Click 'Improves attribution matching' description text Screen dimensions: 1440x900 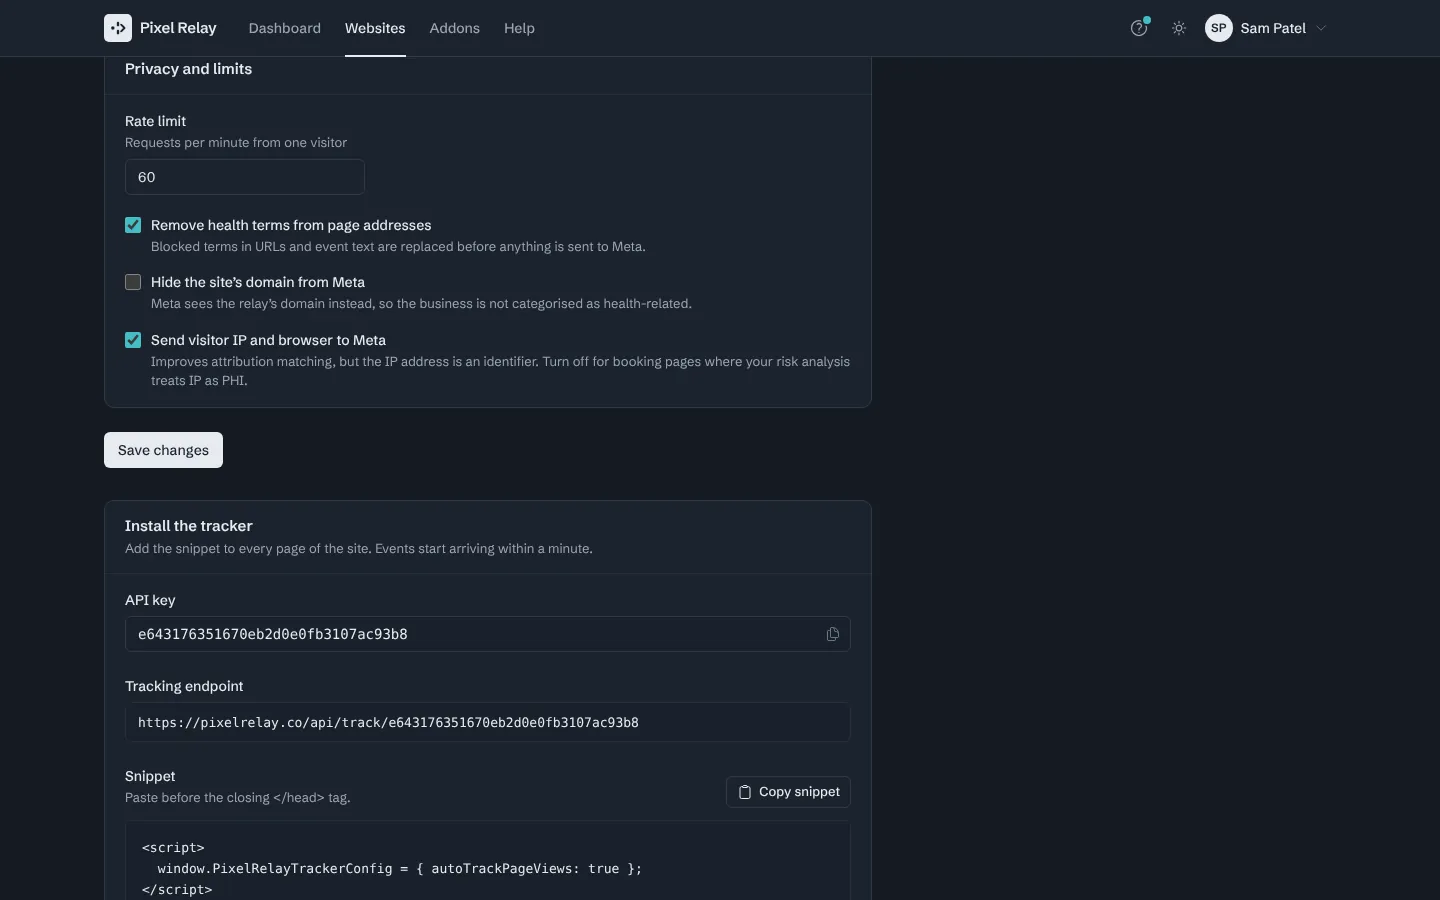coord(500,371)
